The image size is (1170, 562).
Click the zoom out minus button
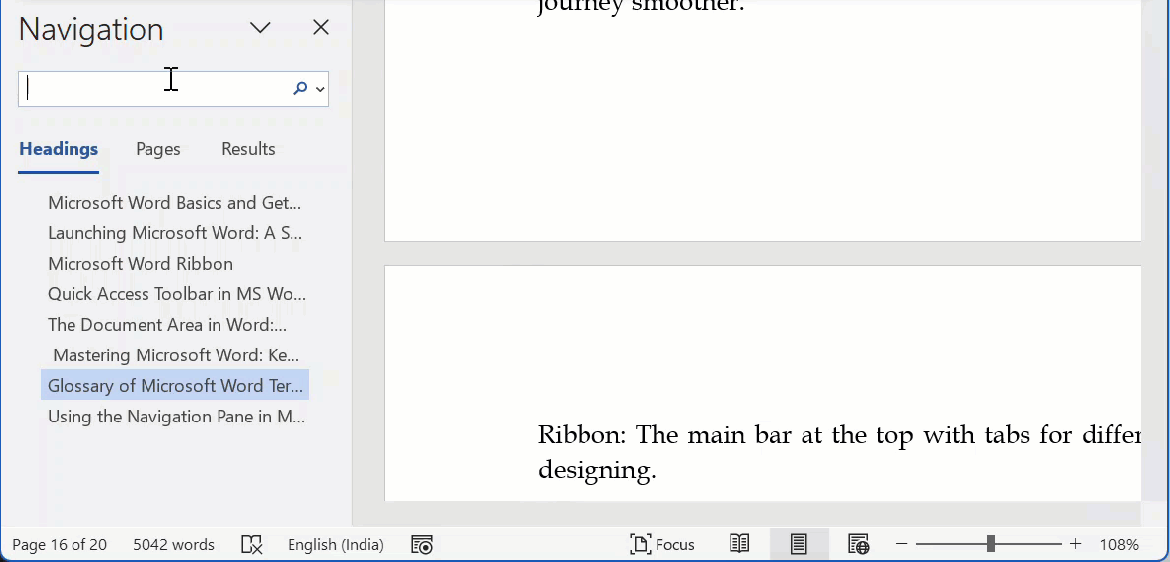(x=901, y=544)
